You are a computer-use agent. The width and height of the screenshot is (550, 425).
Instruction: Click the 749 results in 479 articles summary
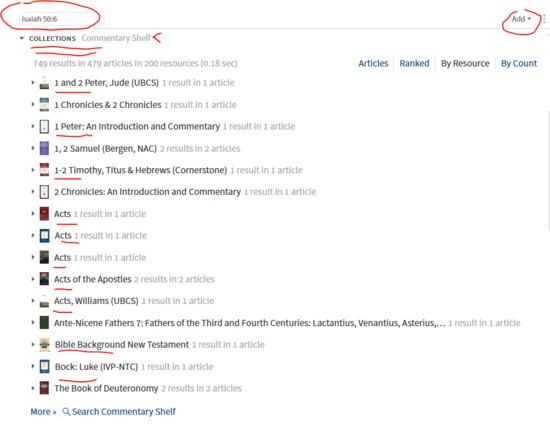click(135, 63)
